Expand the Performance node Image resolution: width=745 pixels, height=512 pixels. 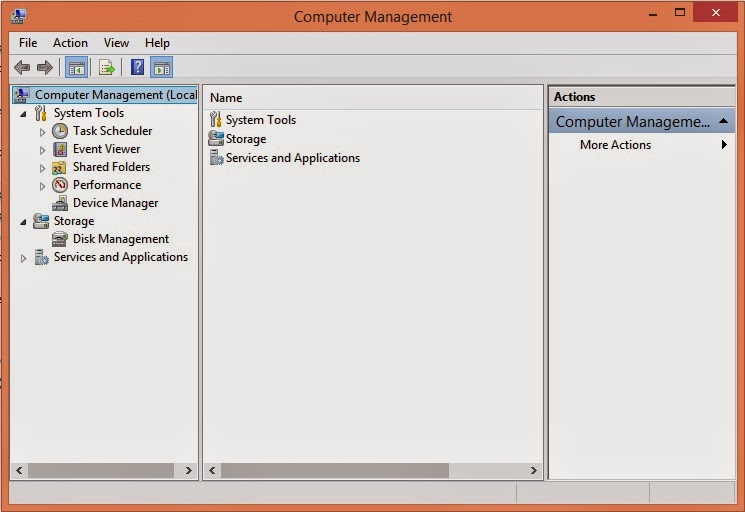[42, 186]
